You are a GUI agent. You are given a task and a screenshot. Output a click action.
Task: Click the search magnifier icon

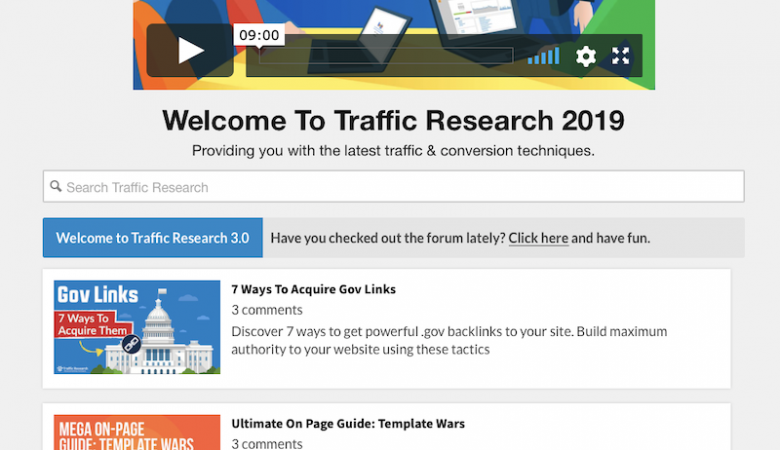pyautogui.click(x=56, y=186)
